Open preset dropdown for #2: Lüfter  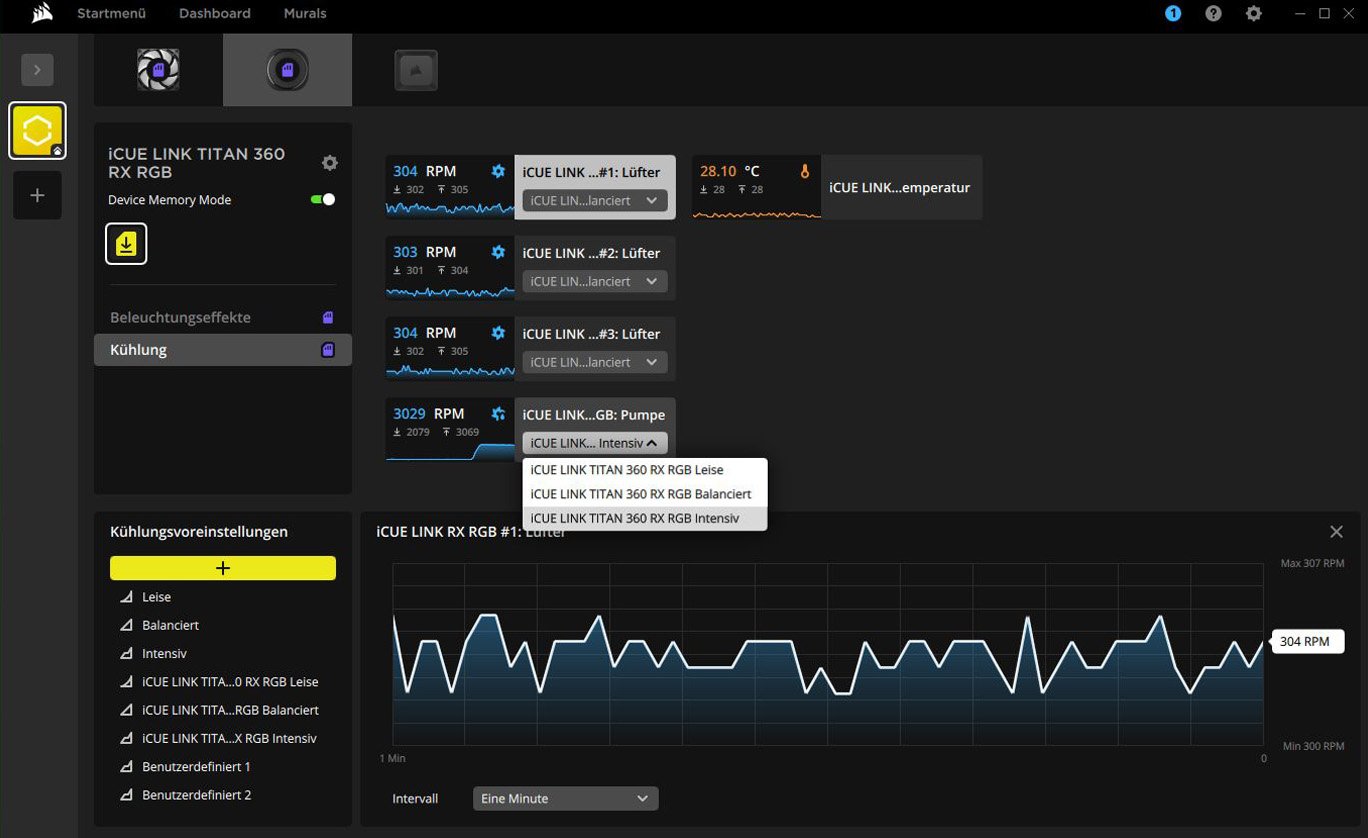(594, 281)
